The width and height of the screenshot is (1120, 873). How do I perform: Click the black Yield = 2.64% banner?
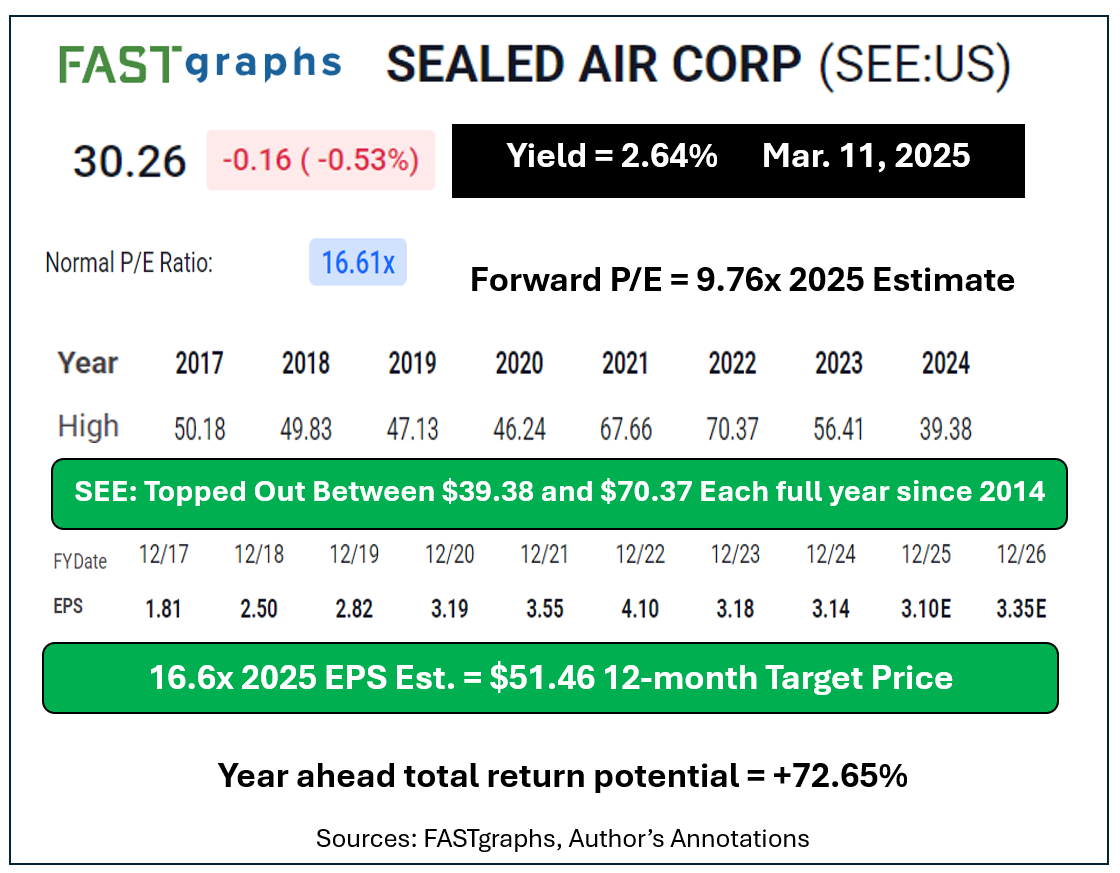738,160
